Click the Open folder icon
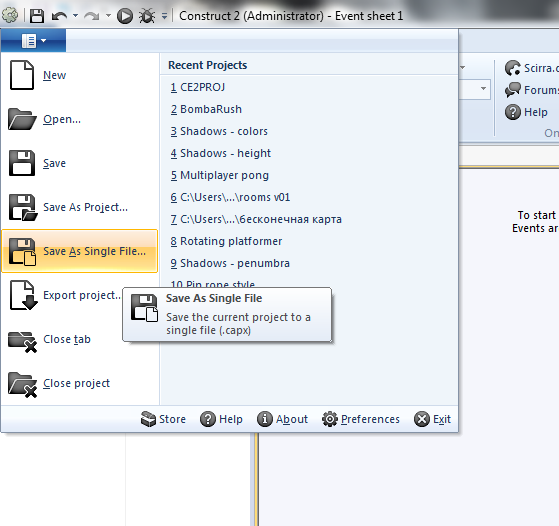The image size is (559, 526). click(22, 119)
